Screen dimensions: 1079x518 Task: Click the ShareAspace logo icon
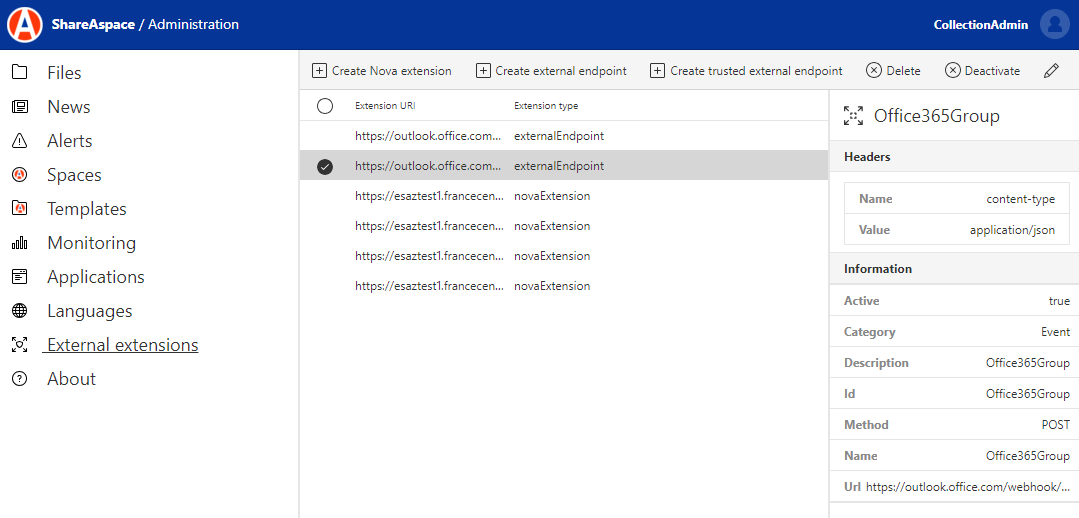[24, 25]
